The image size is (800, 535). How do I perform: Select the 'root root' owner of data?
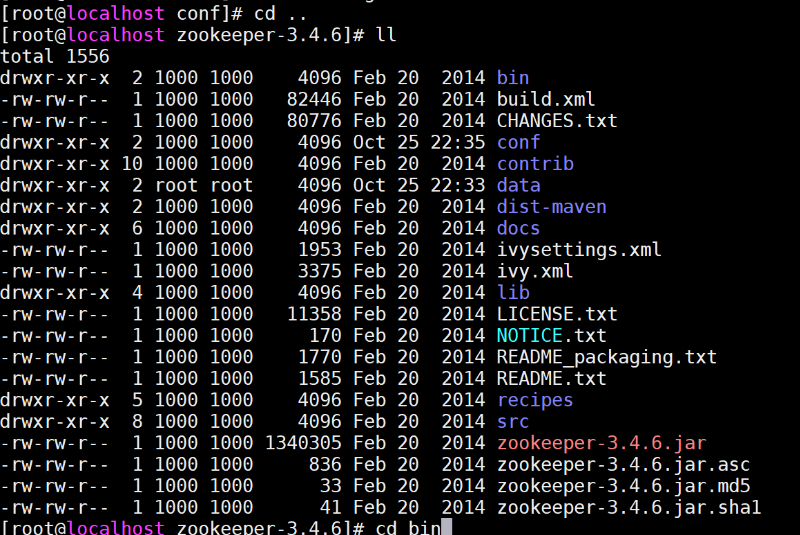[x=204, y=185]
